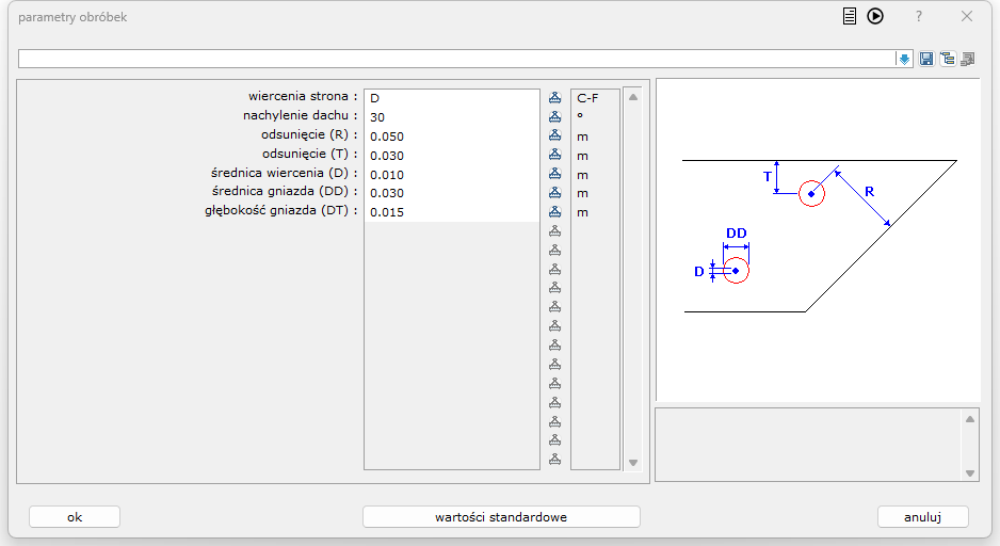Click the wiercenia strona label
1000x546 pixels.
tap(302, 96)
